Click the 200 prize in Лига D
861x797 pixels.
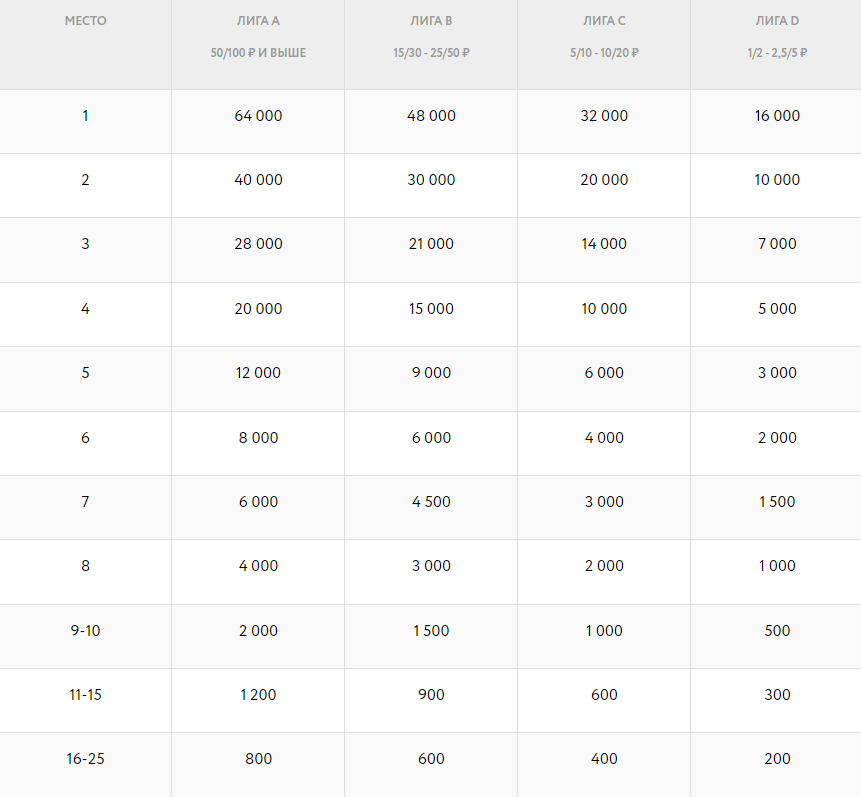tap(777, 759)
